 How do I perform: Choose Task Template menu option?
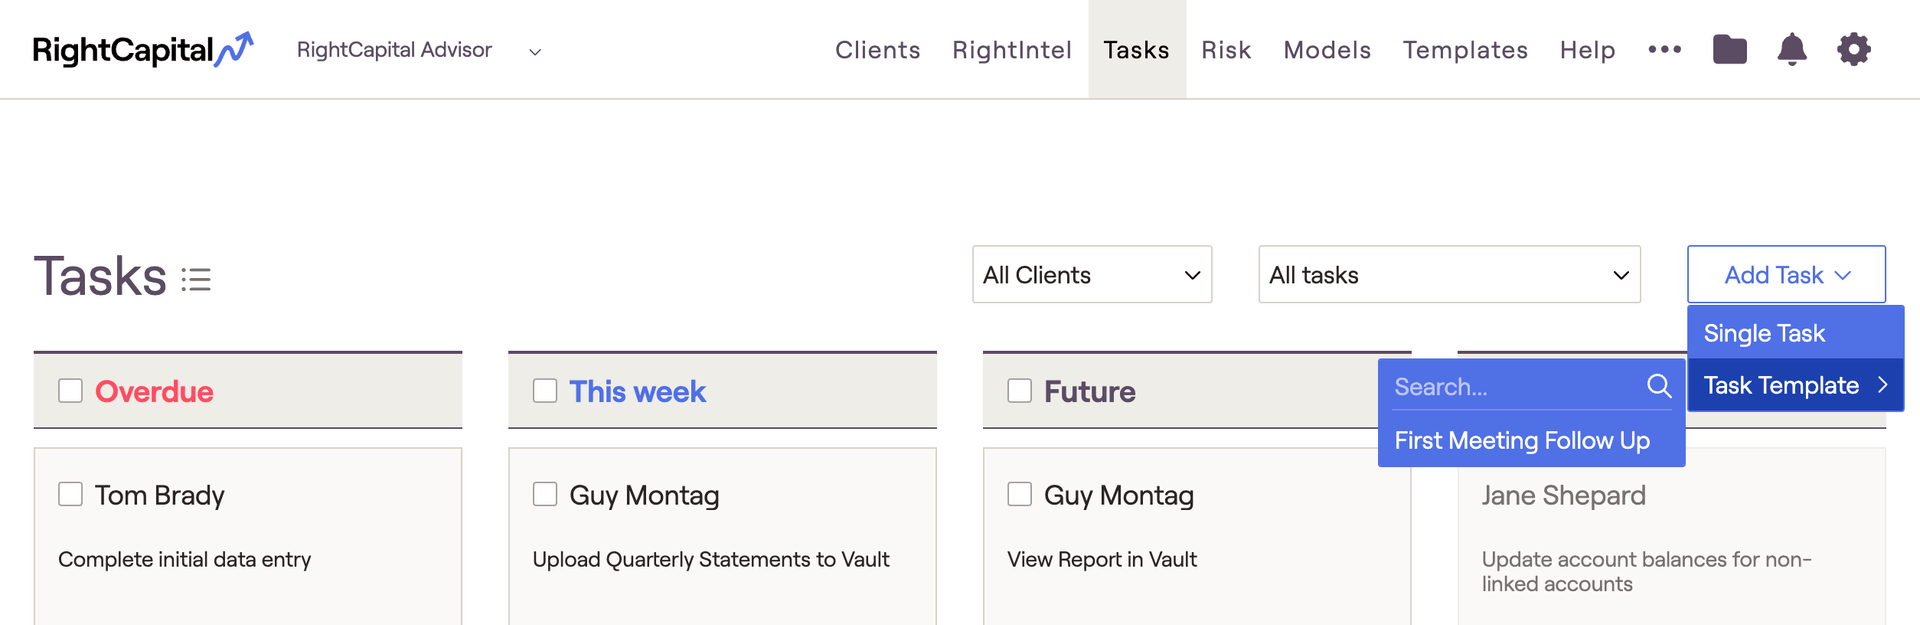[1796, 385]
